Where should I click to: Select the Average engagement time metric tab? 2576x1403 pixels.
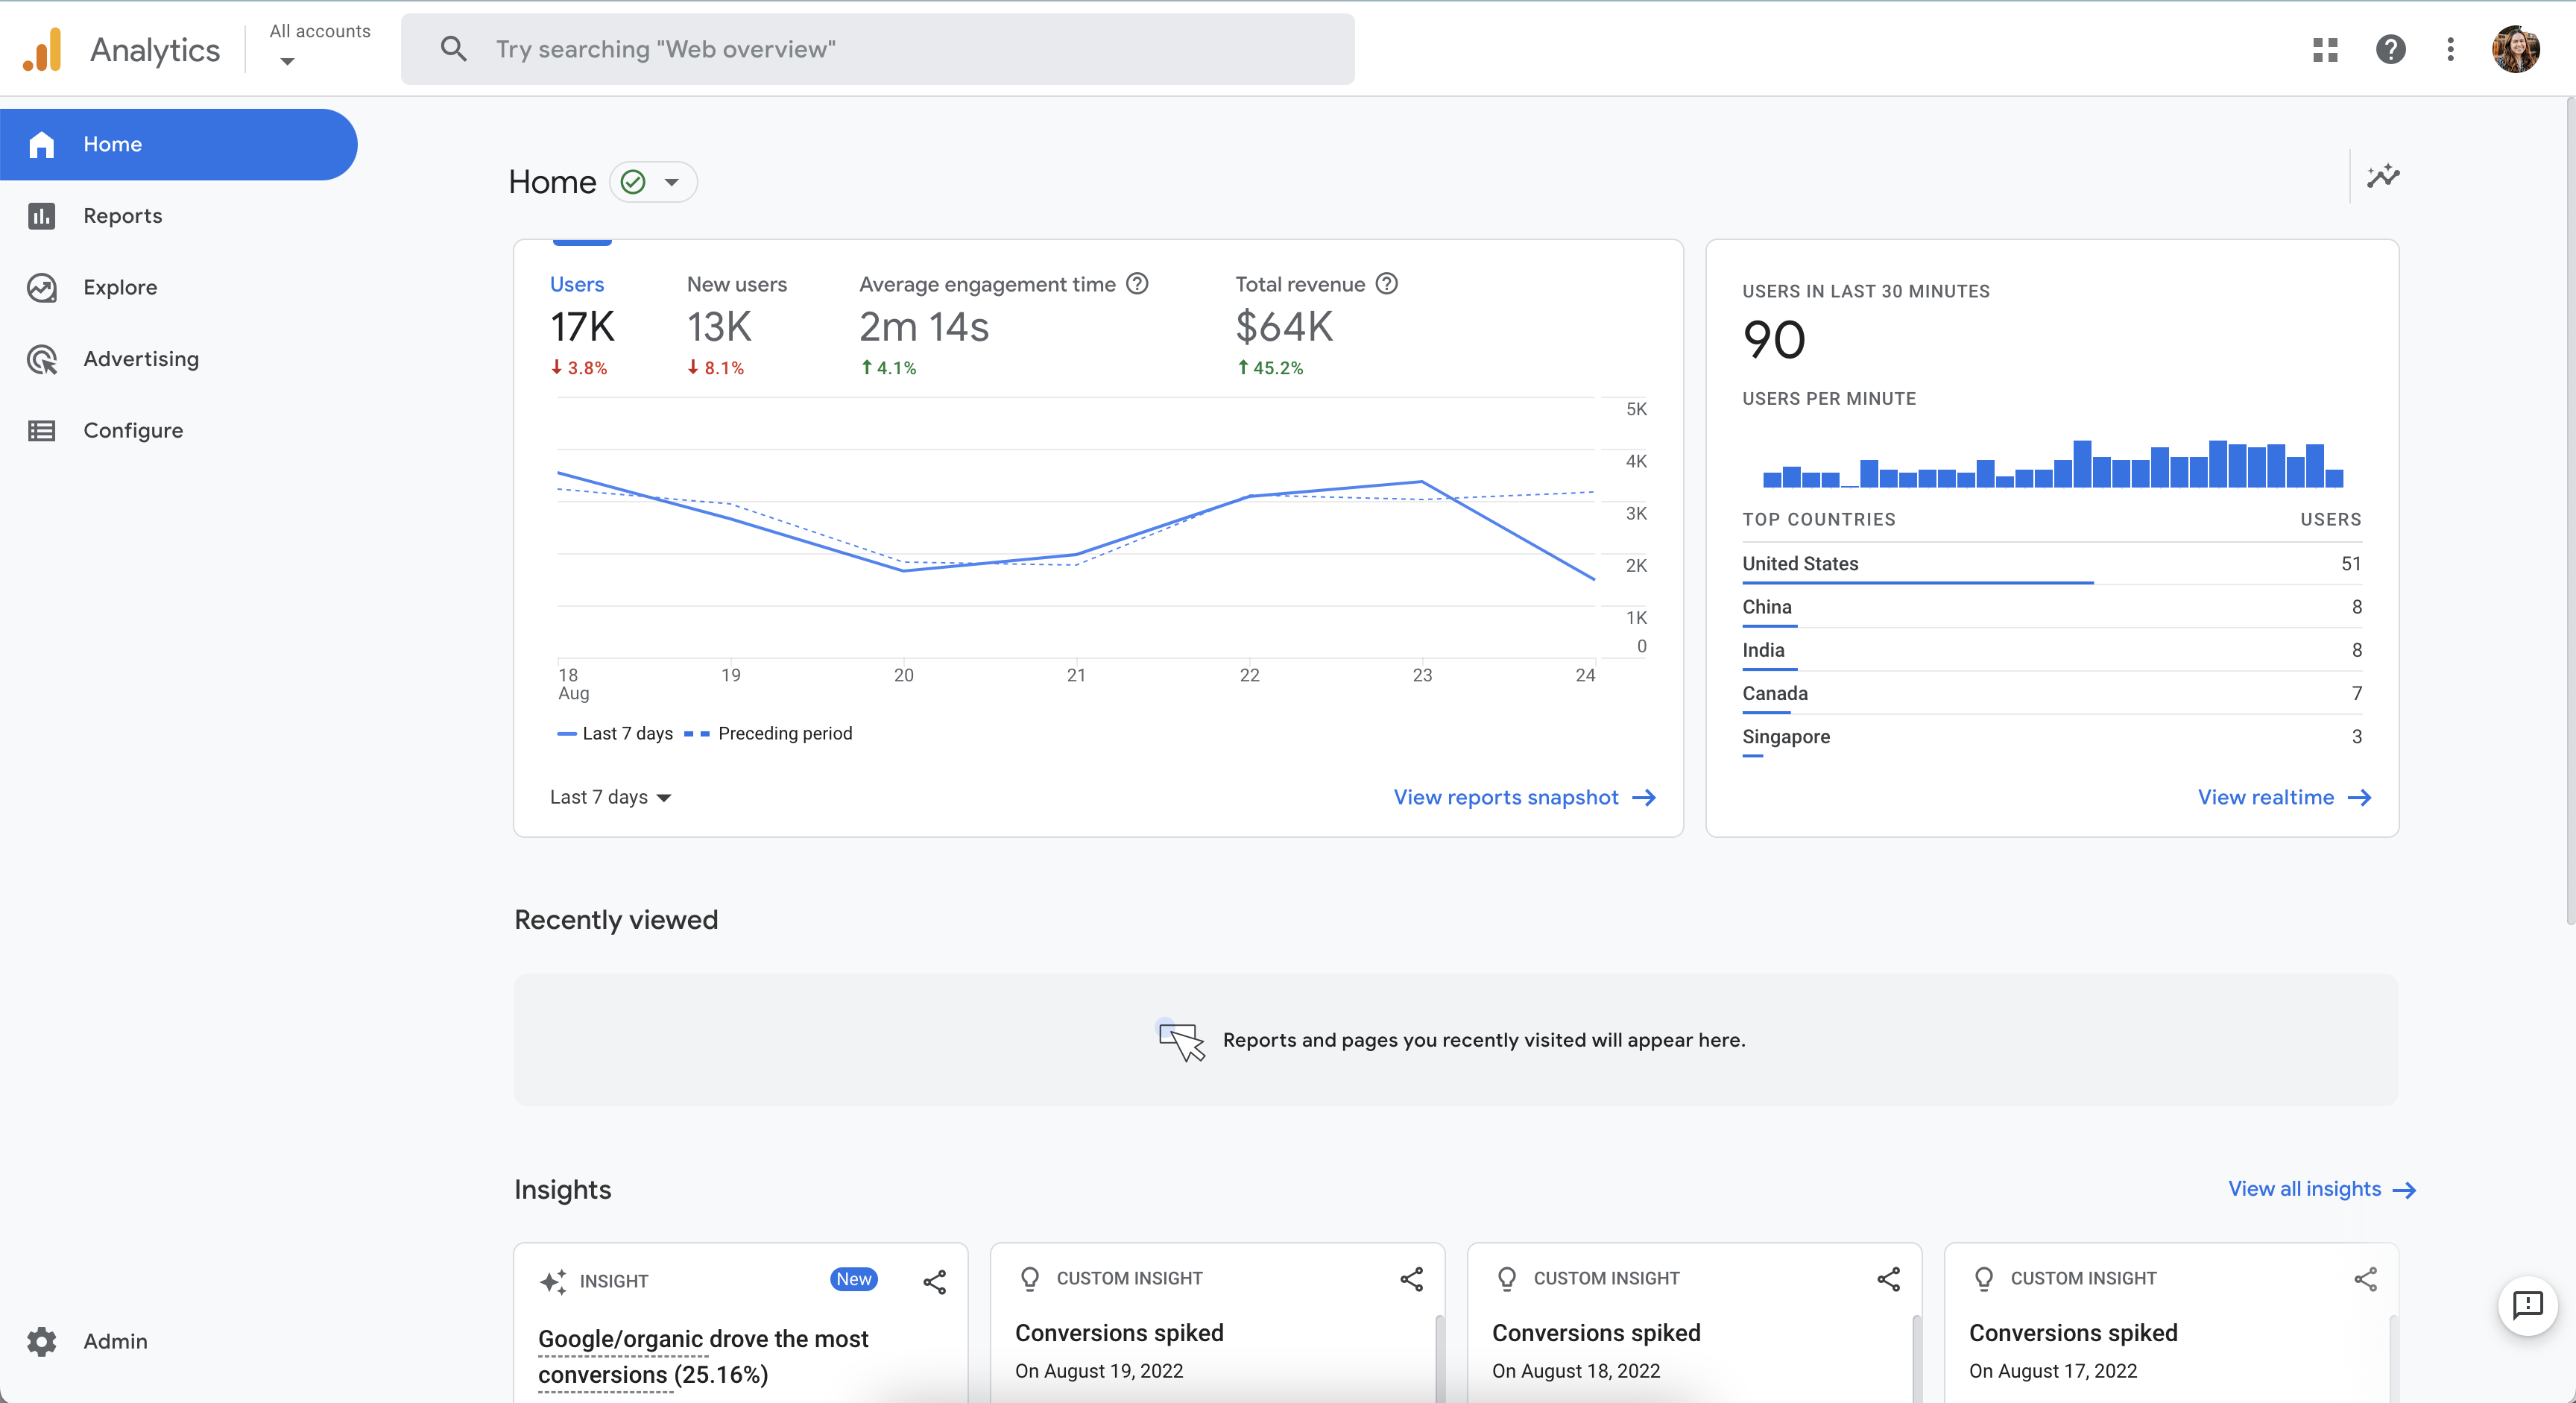coord(1003,324)
